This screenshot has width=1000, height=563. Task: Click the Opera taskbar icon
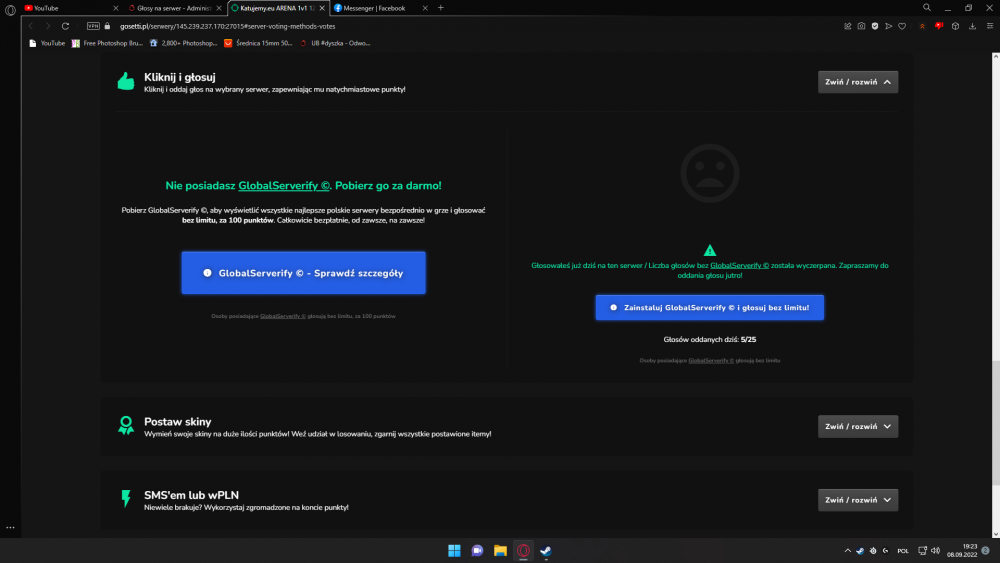coord(523,551)
